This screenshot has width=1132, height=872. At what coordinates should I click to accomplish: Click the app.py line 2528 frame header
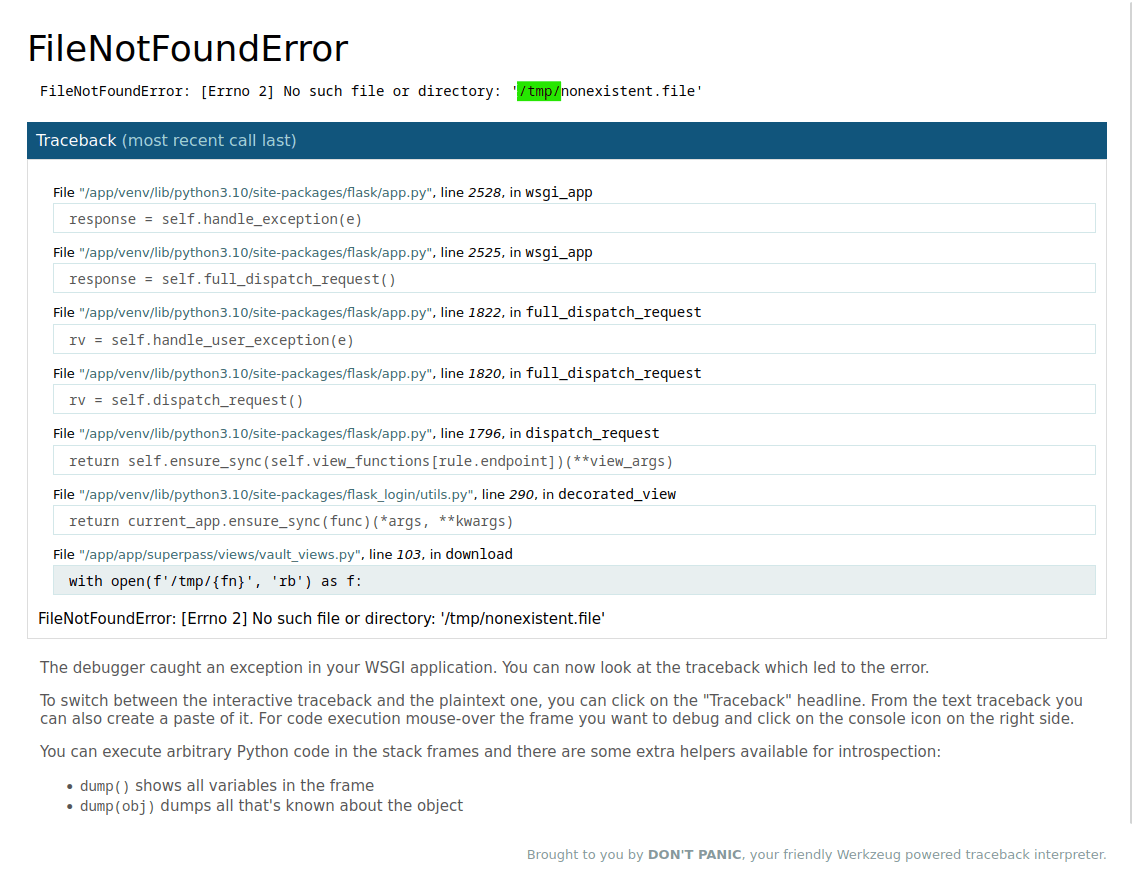point(322,192)
